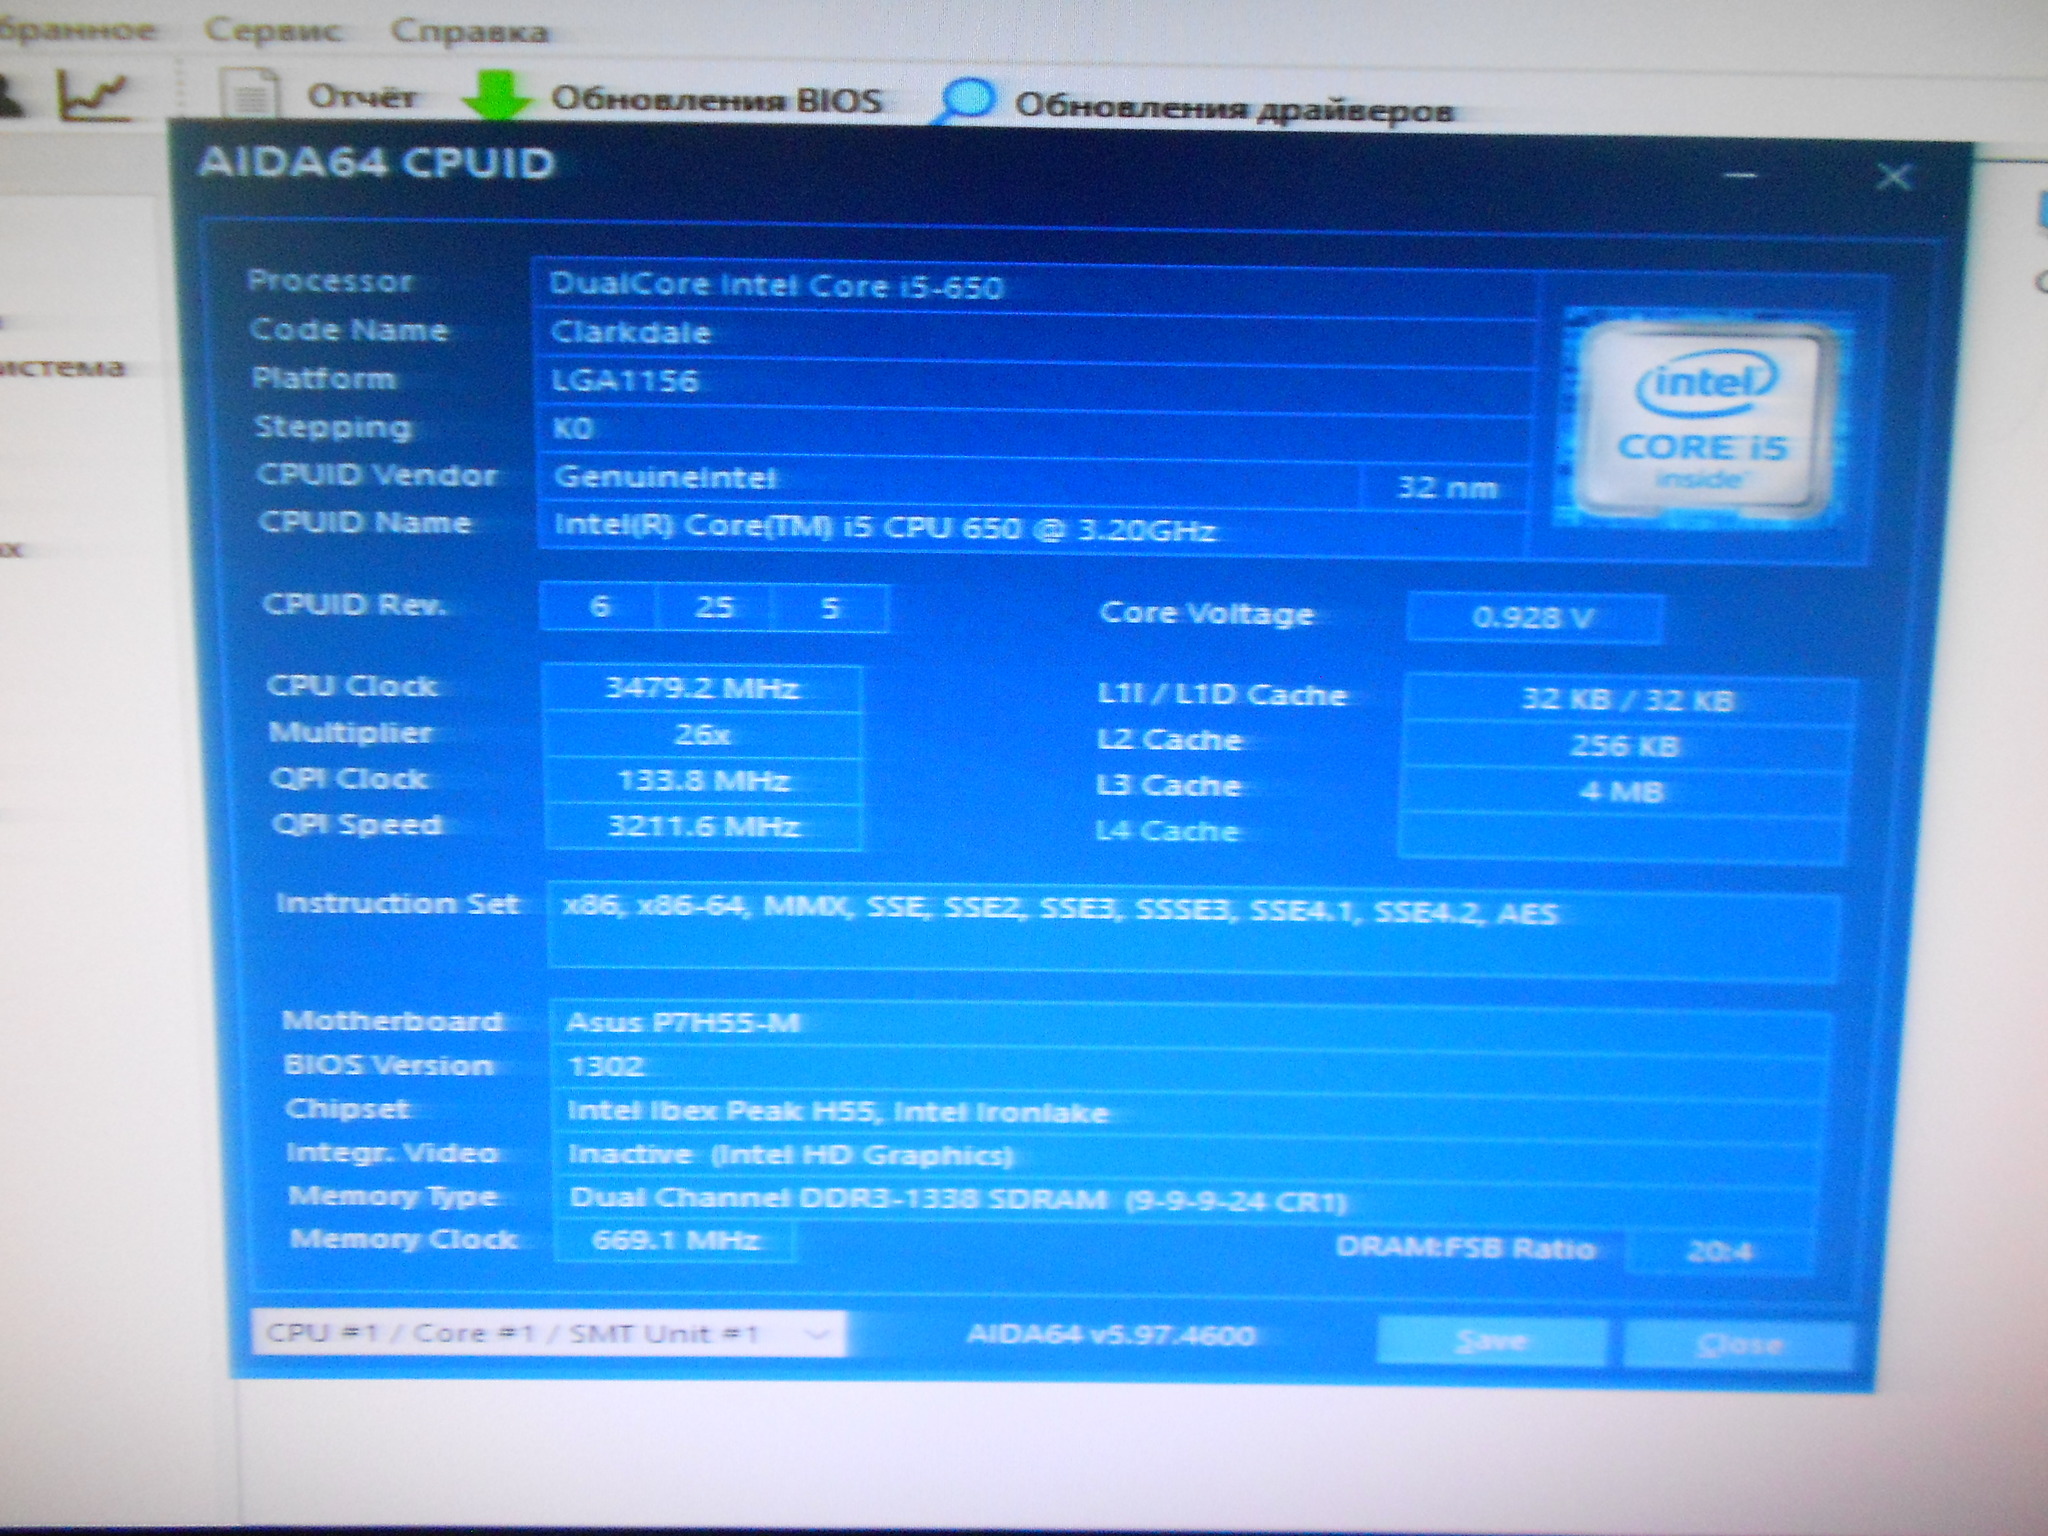Click the Intel Core i5 logo badge
The height and width of the screenshot is (1536, 2048).
[x=1704, y=421]
